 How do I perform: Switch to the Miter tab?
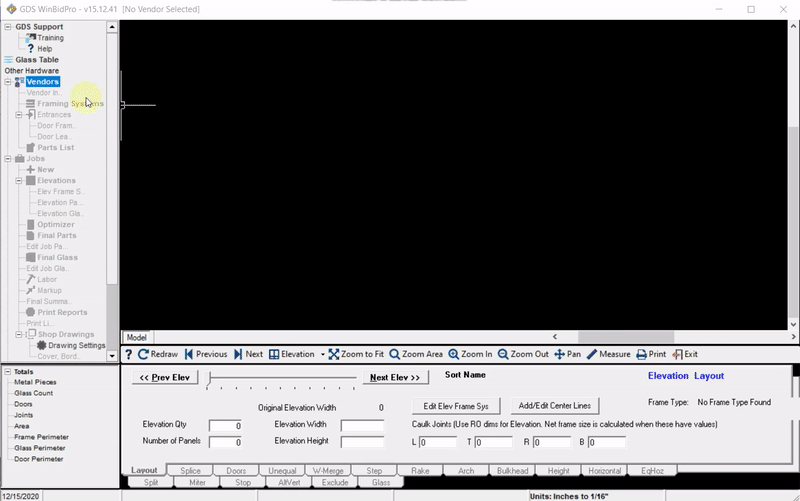point(197,482)
